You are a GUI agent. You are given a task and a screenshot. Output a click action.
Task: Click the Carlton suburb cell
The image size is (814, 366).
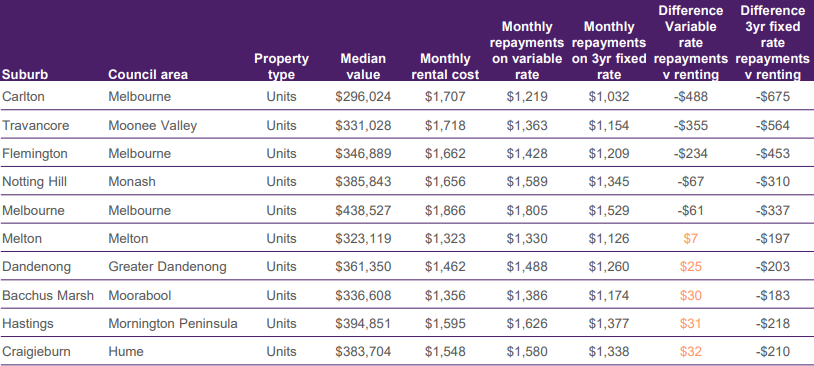tap(23, 97)
